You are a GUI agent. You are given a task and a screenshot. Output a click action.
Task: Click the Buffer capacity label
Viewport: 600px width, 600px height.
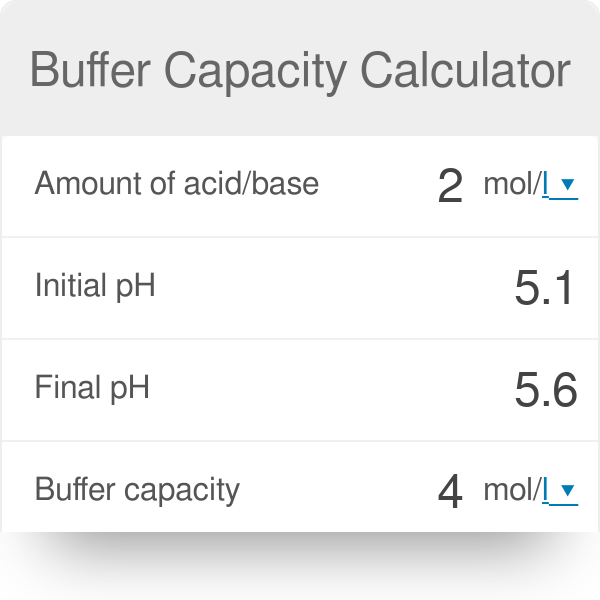(x=137, y=489)
